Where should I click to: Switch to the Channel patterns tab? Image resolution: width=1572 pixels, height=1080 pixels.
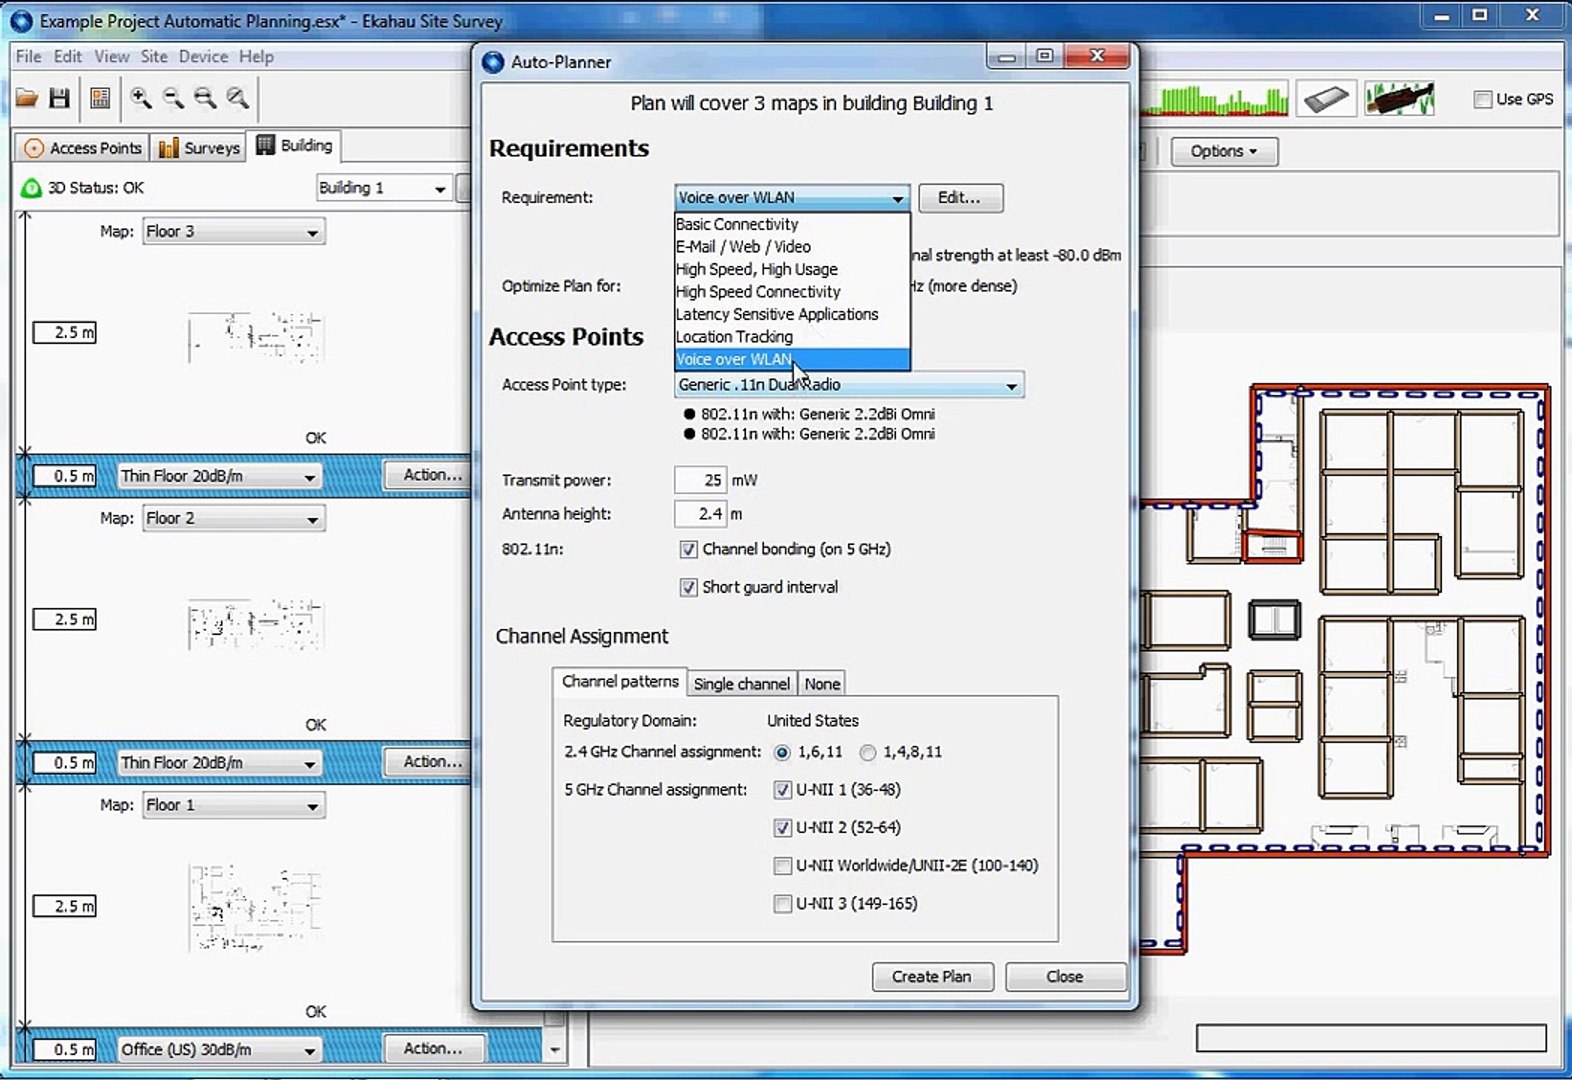click(620, 682)
